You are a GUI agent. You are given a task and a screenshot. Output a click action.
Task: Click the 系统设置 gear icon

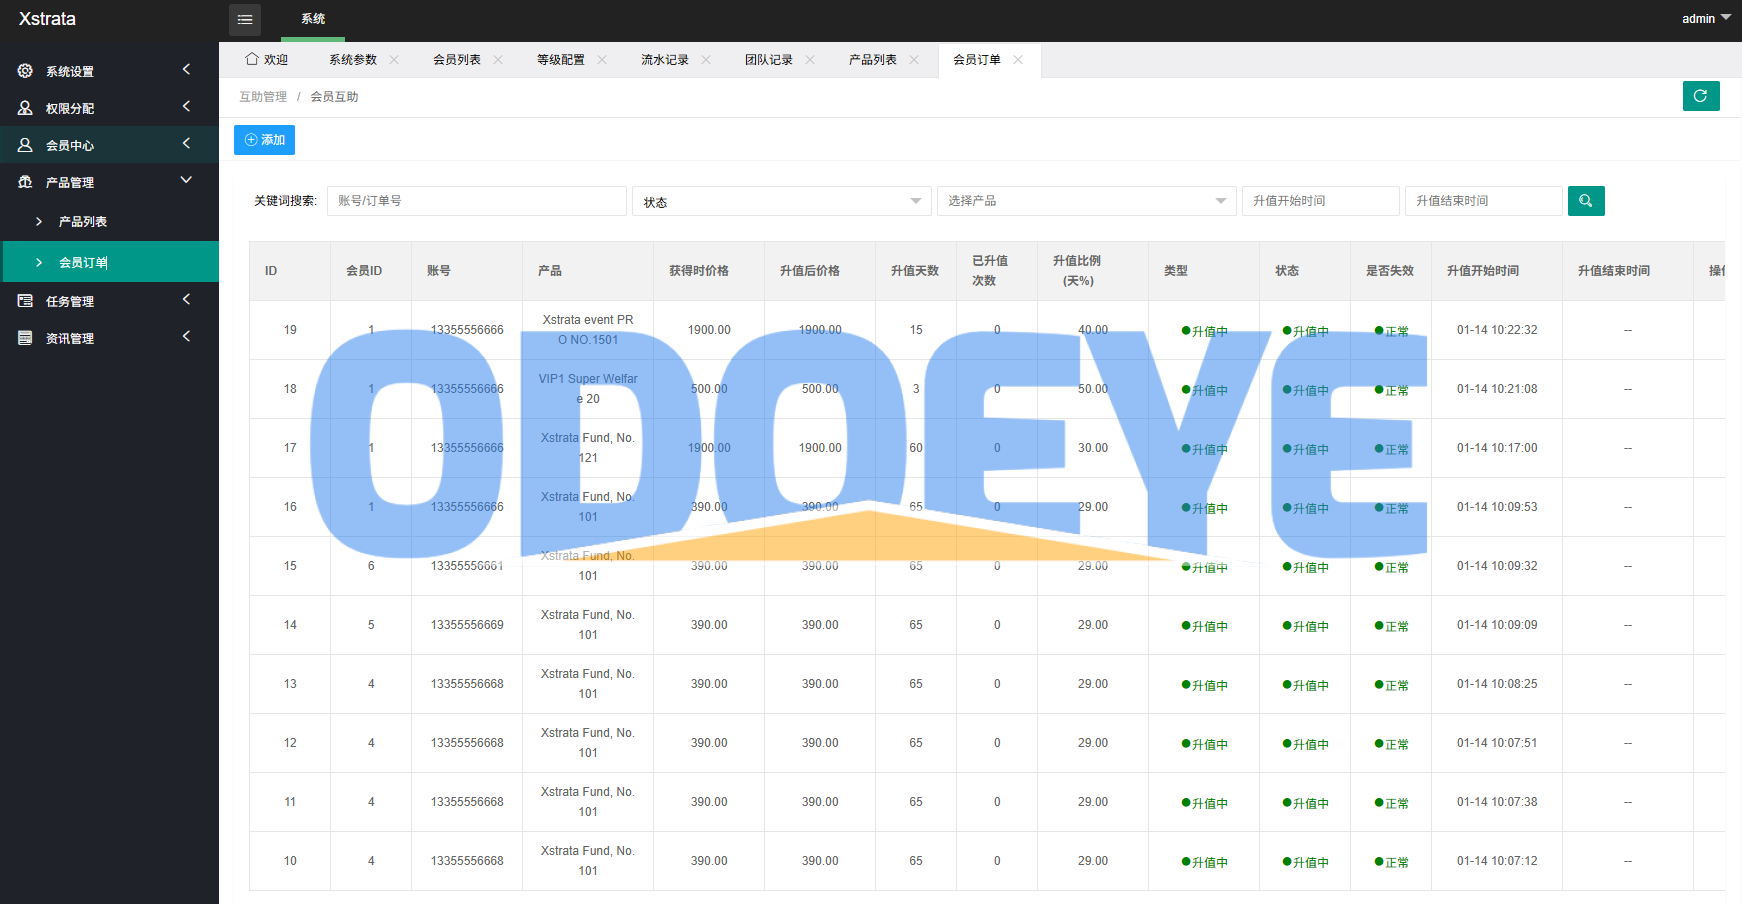(25, 71)
